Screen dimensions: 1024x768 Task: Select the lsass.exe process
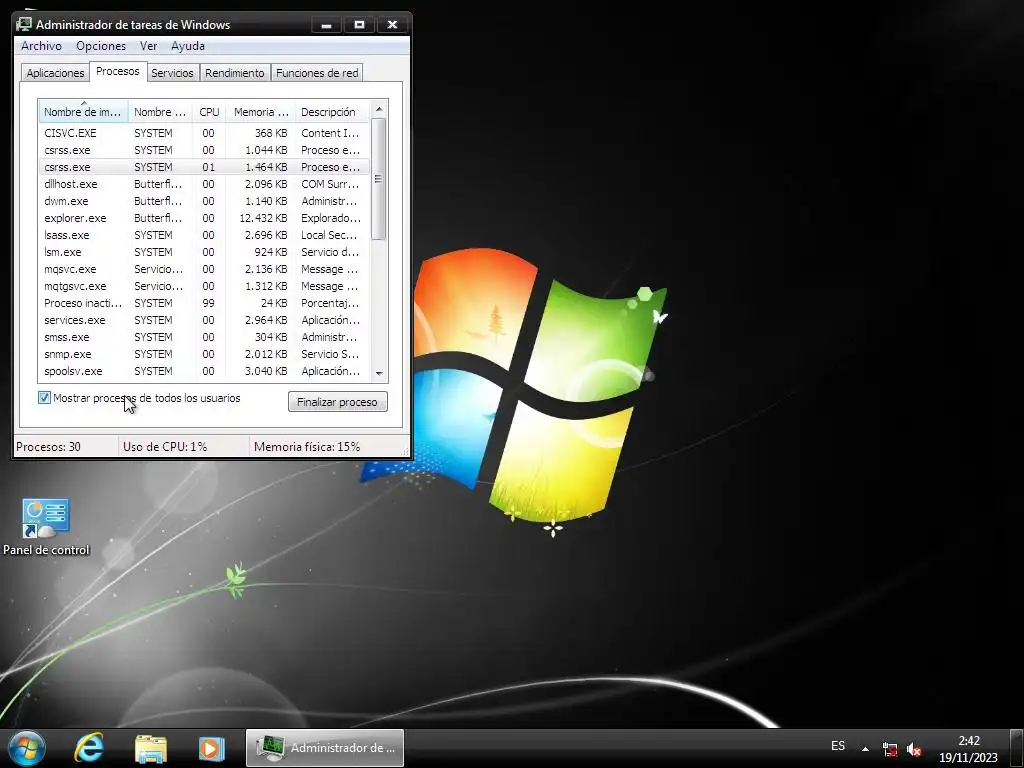coord(204,234)
